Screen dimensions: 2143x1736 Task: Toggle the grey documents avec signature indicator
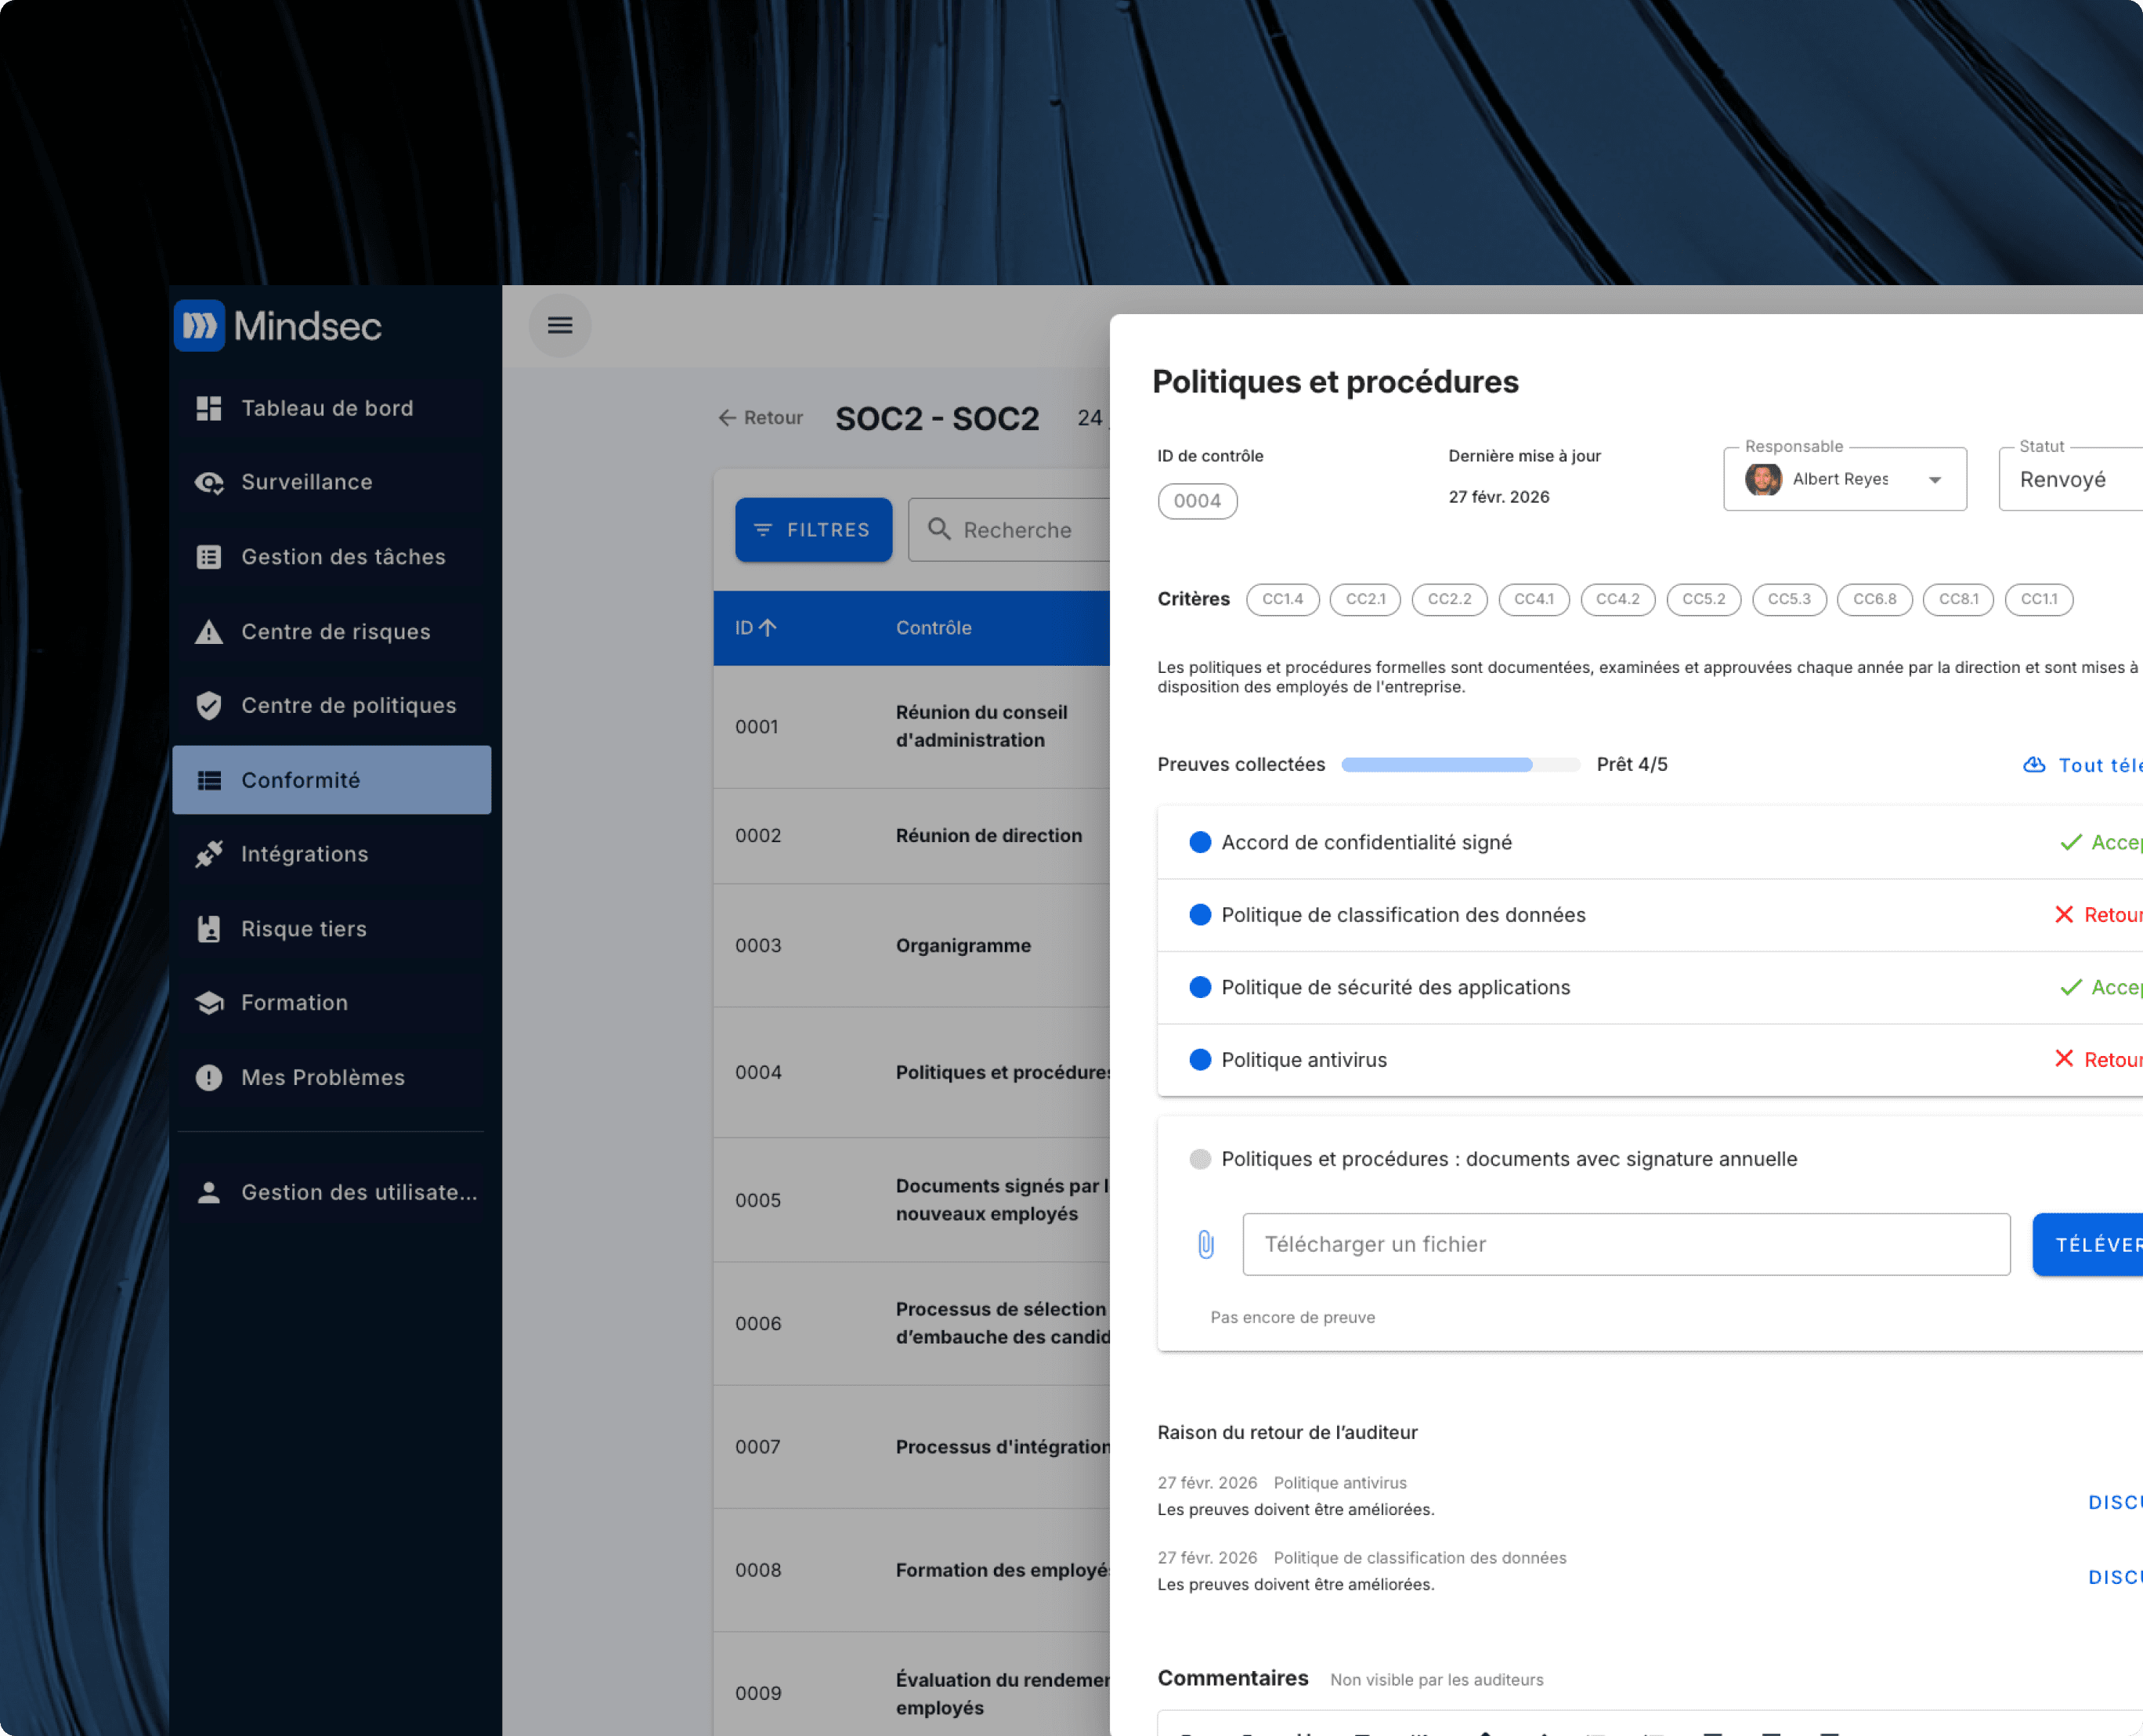[1200, 1159]
